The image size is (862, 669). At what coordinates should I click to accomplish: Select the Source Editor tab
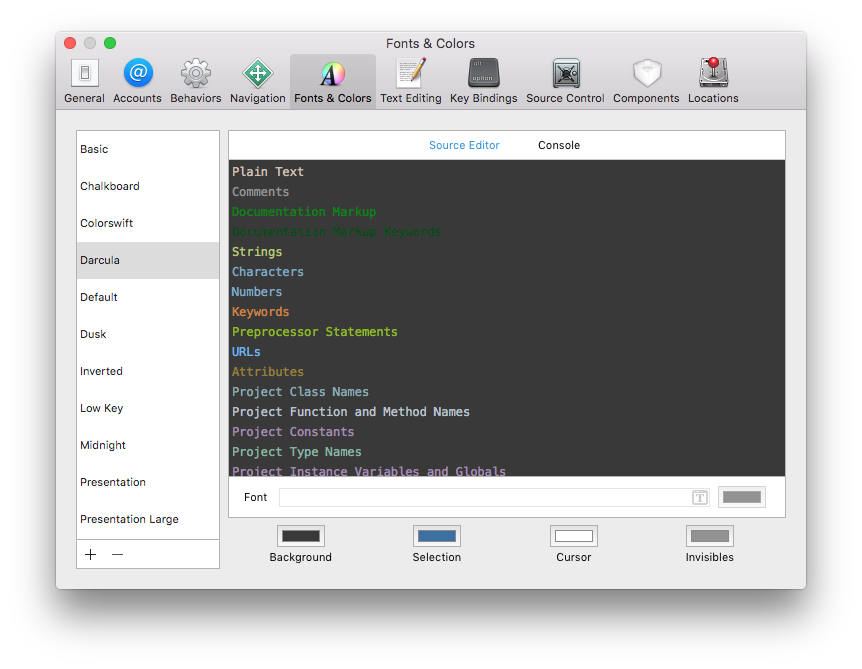click(464, 145)
